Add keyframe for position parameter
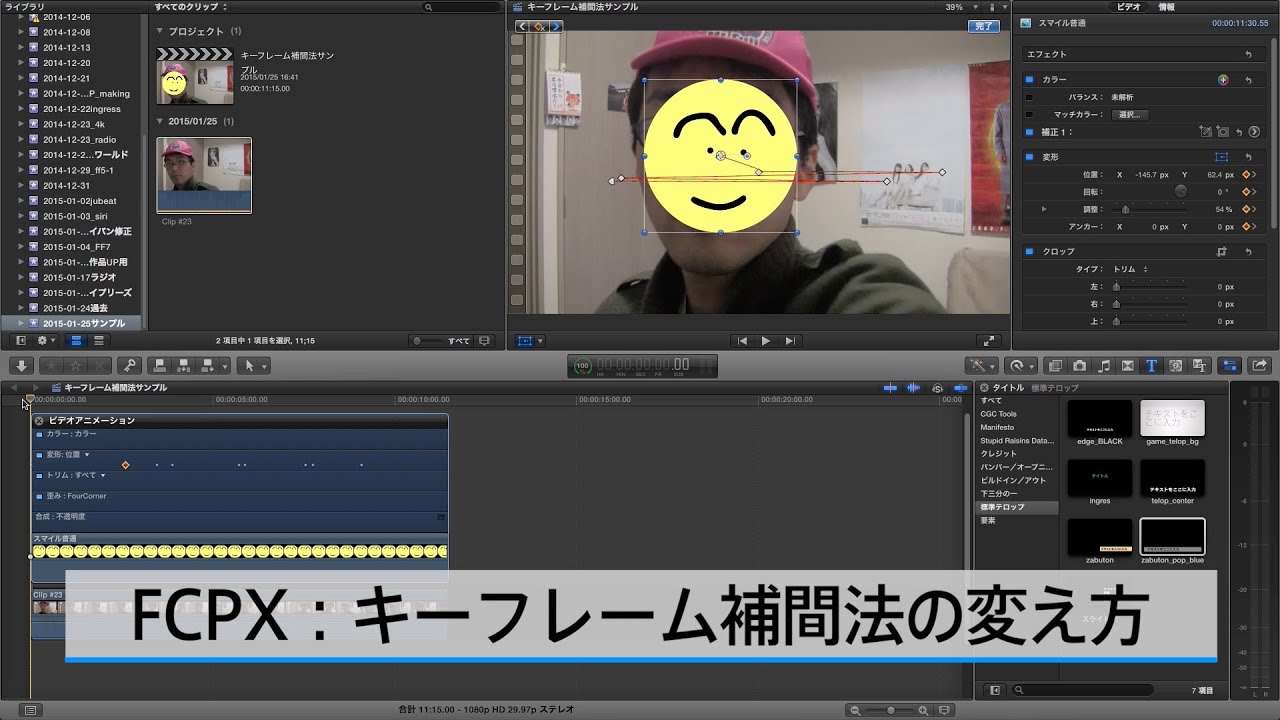 pyautogui.click(x=1248, y=174)
